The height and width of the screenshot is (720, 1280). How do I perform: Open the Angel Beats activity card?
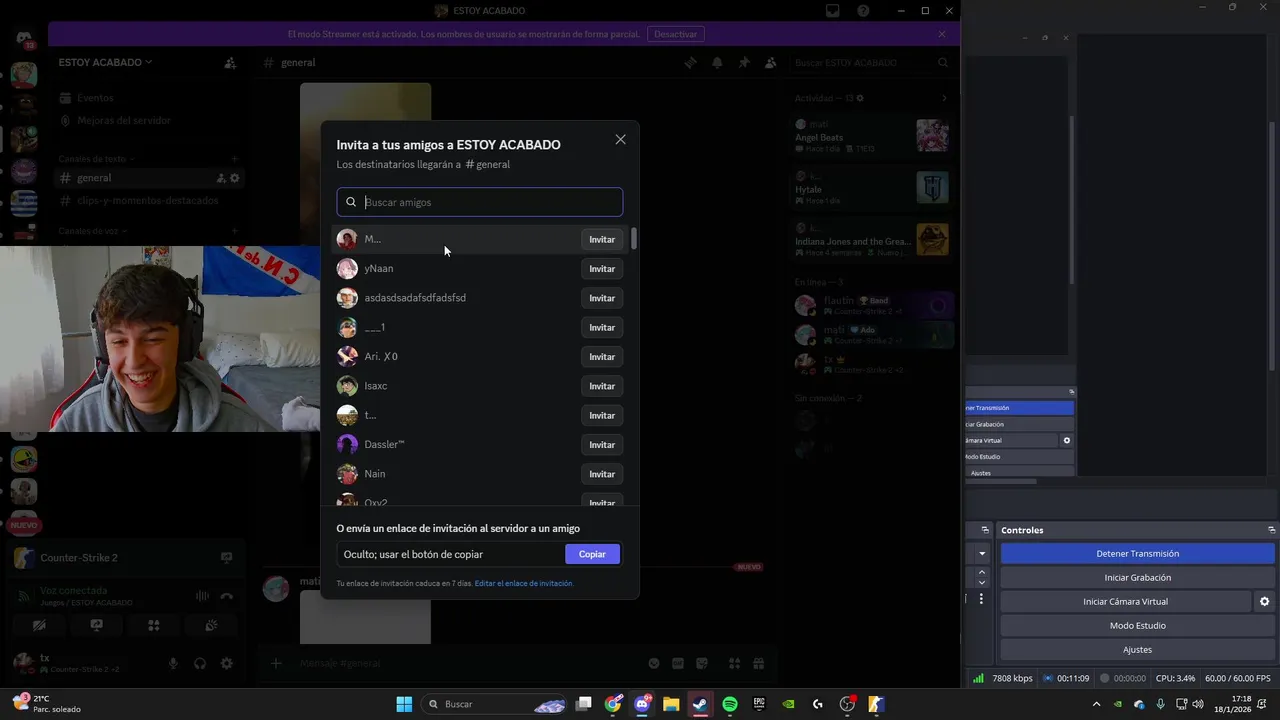pyautogui.click(x=870, y=136)
